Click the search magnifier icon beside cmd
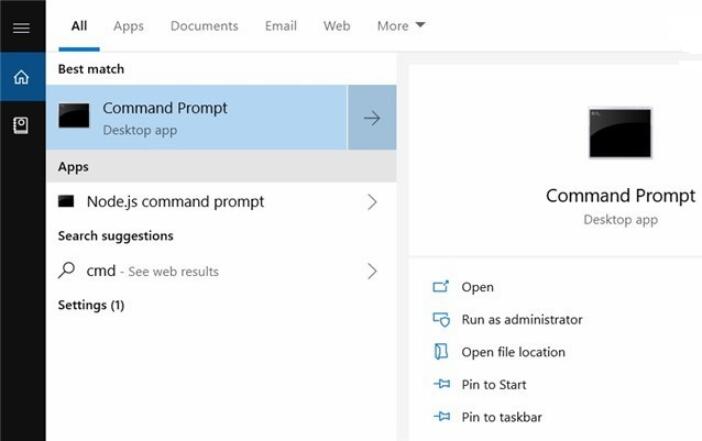This screenshot has width=702, height=441. [67, 270]
